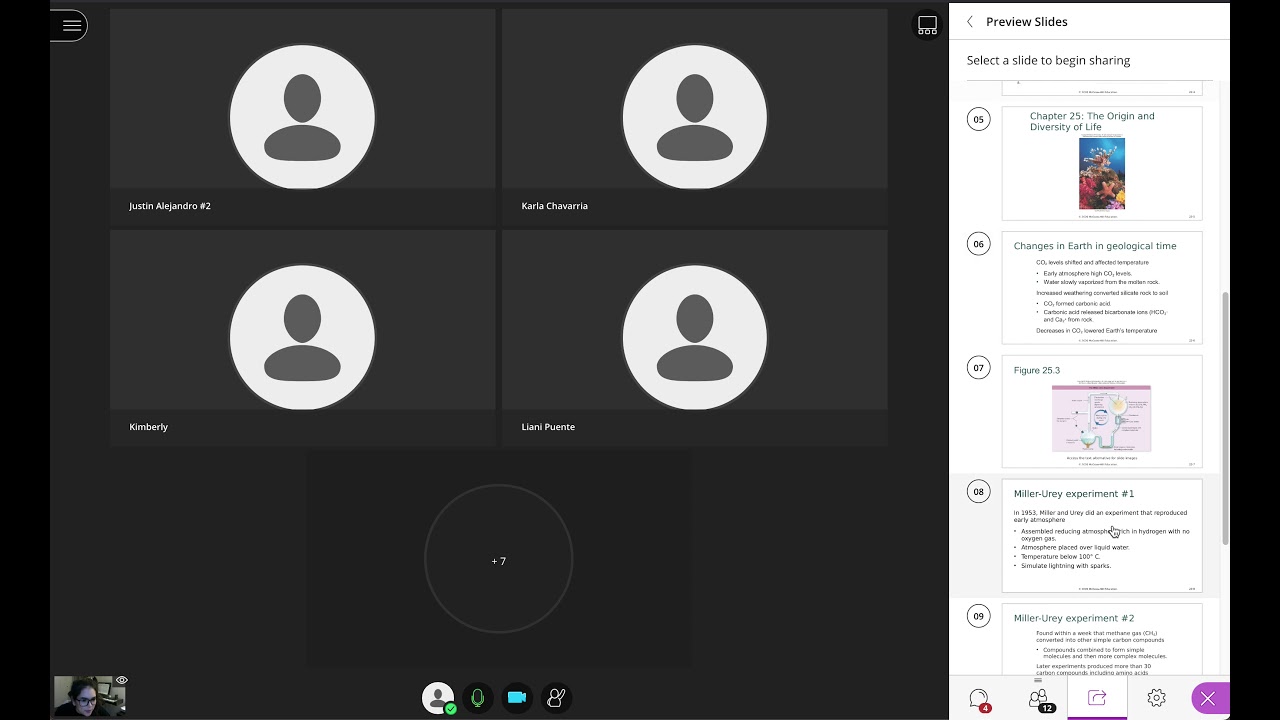Click the slide number 05 badge

pos(978,119)
